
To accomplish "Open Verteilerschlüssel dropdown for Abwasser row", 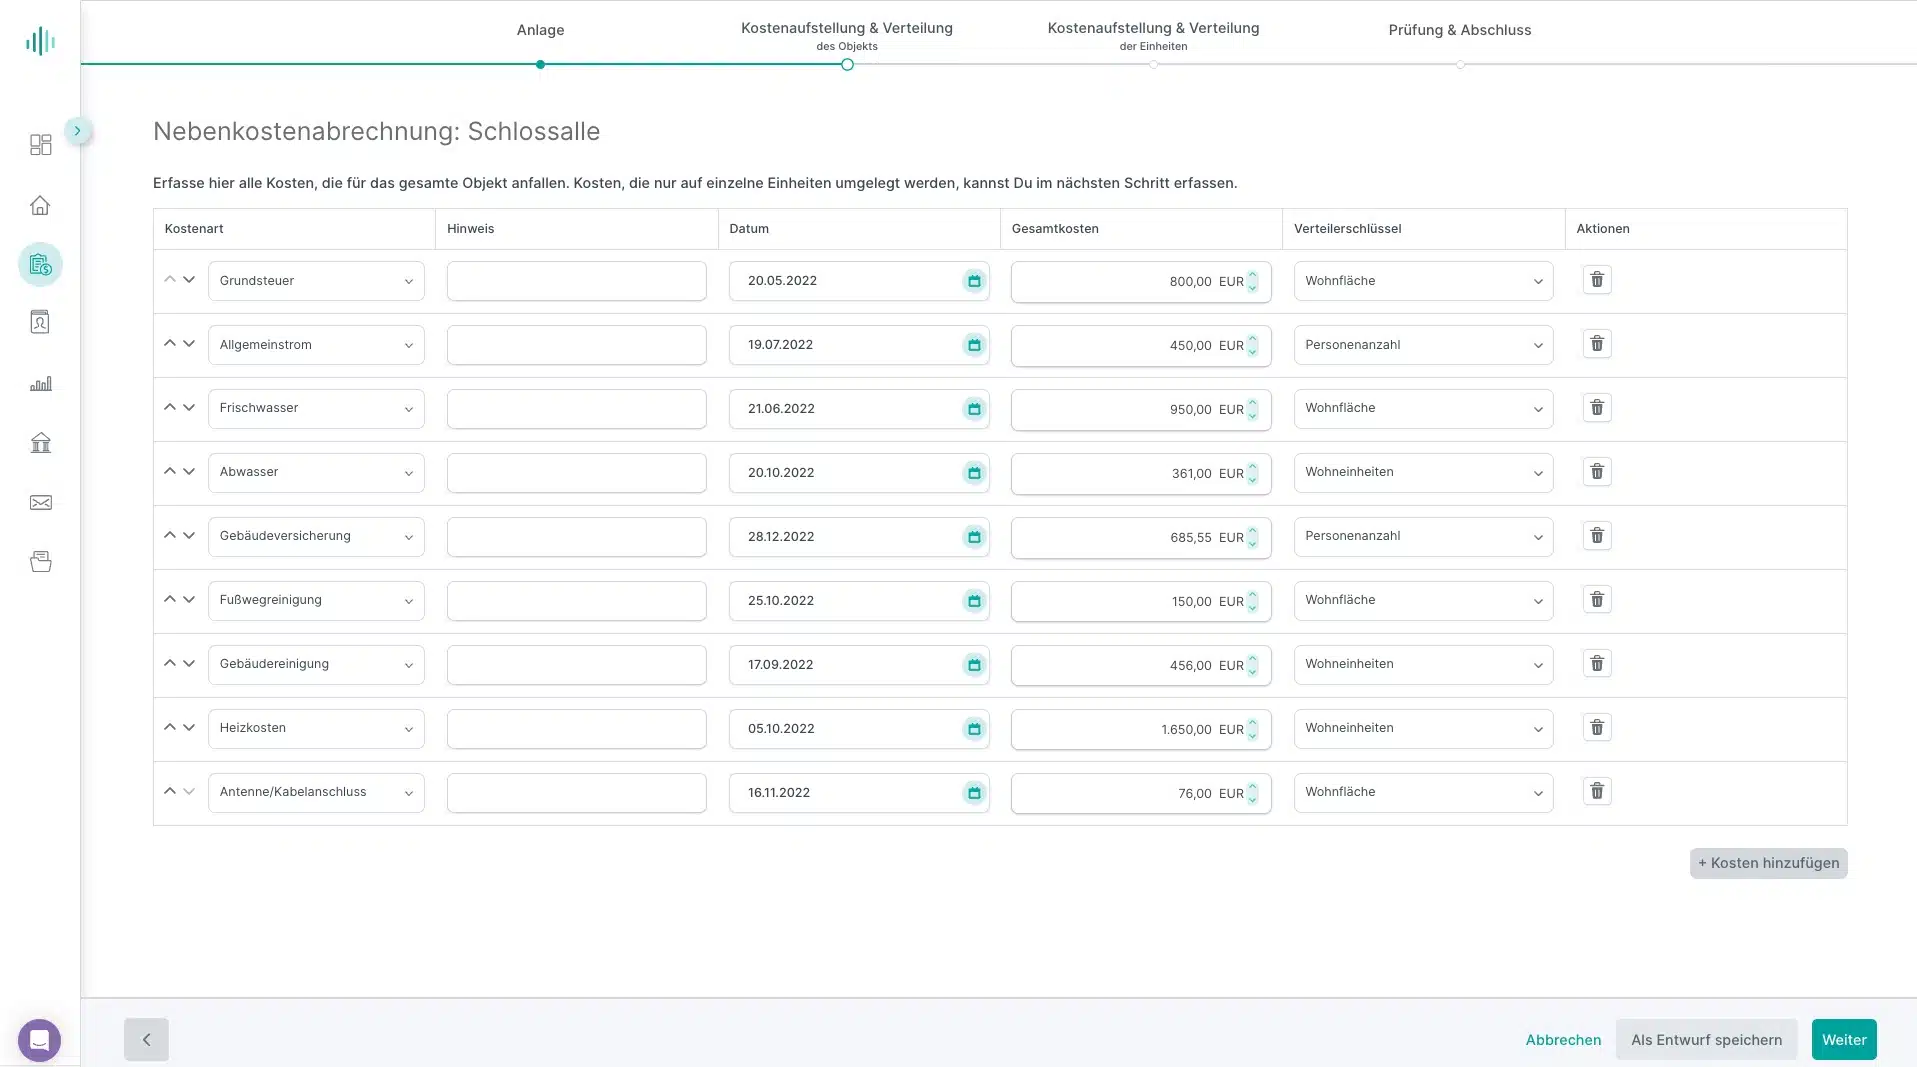I will (1423, 473).
